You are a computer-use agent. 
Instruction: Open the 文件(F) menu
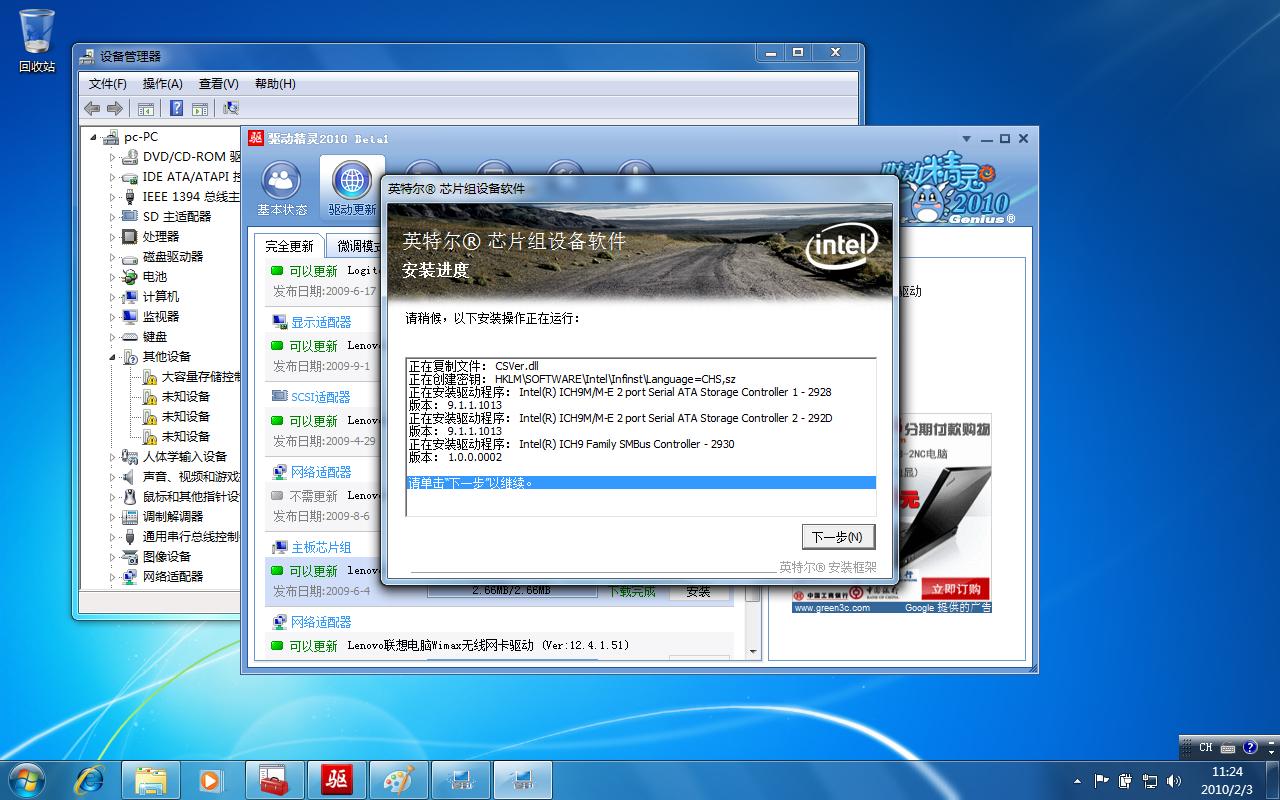[x=108, y=84]
